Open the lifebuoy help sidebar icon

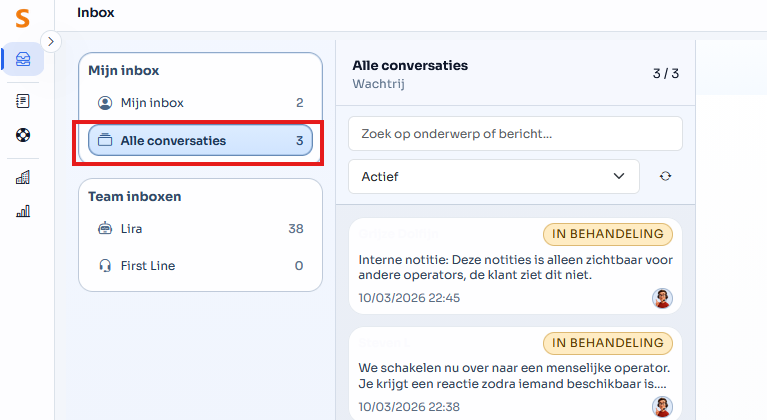pos(22,135)
